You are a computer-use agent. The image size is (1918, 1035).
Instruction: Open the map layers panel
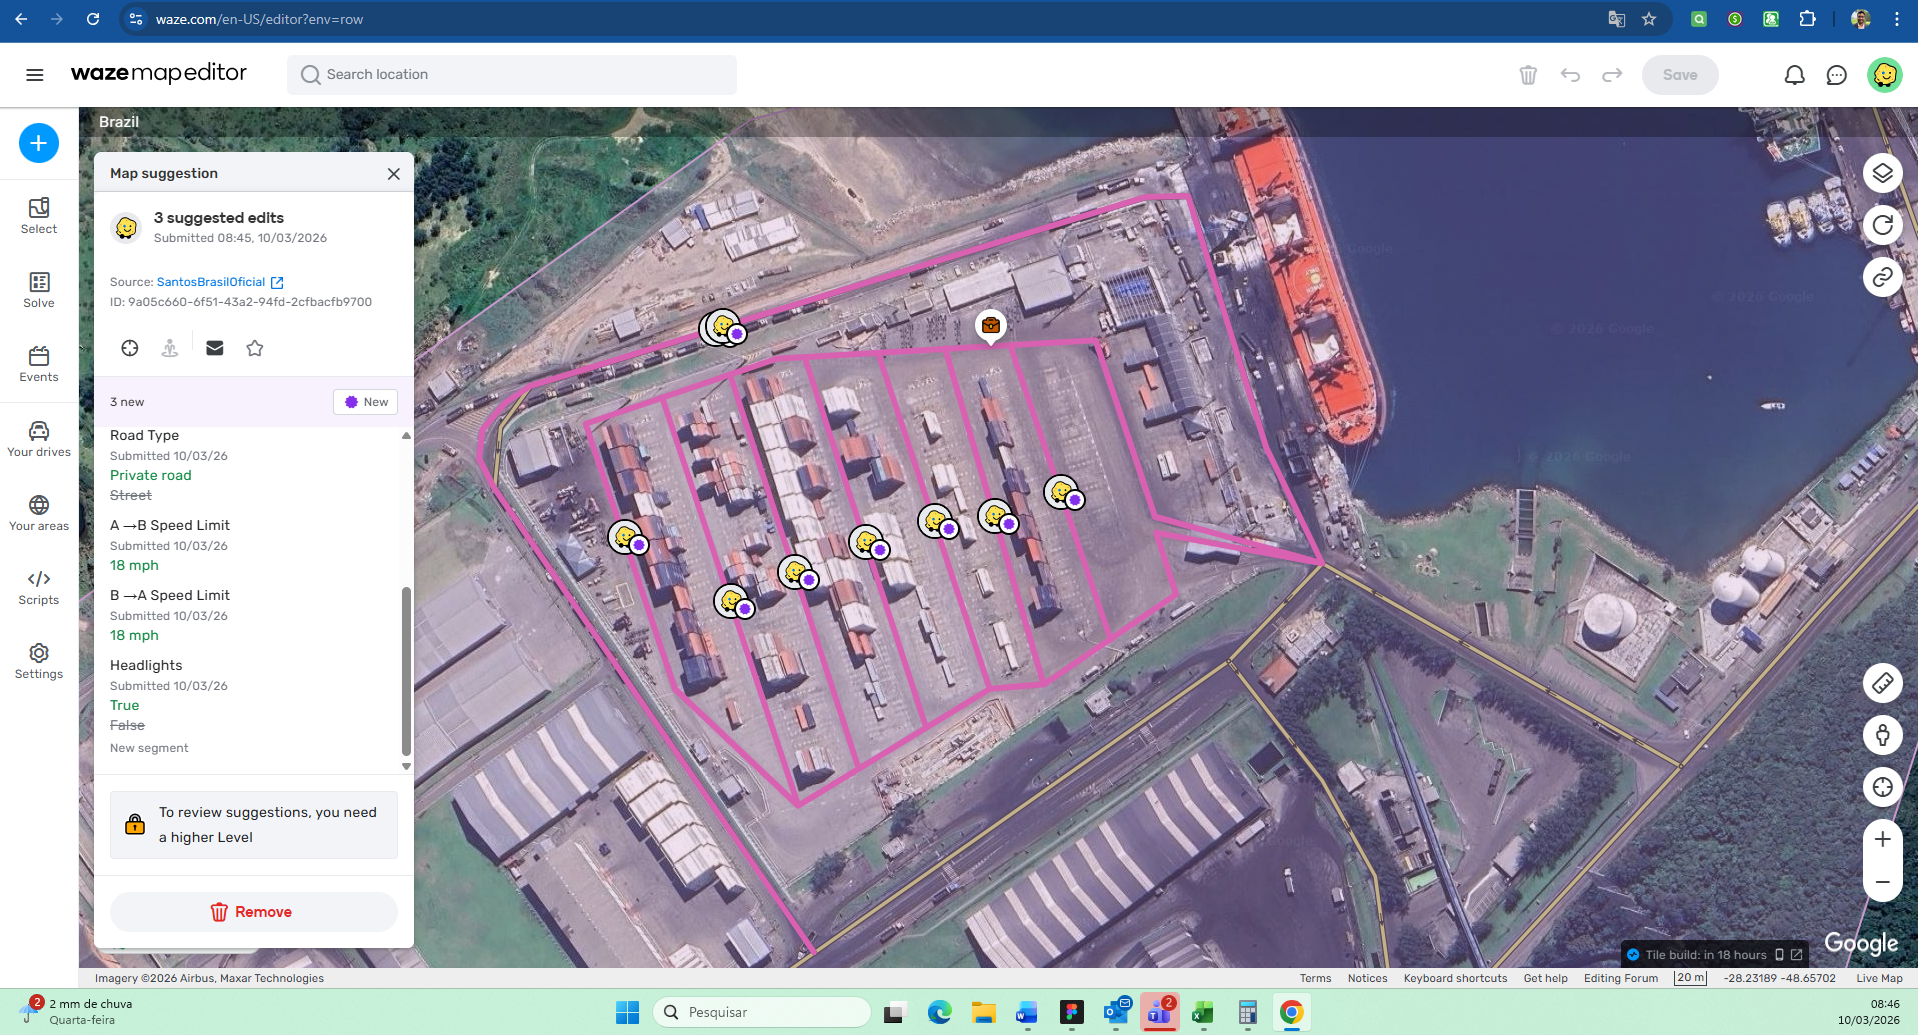[x=1882, y=173]
